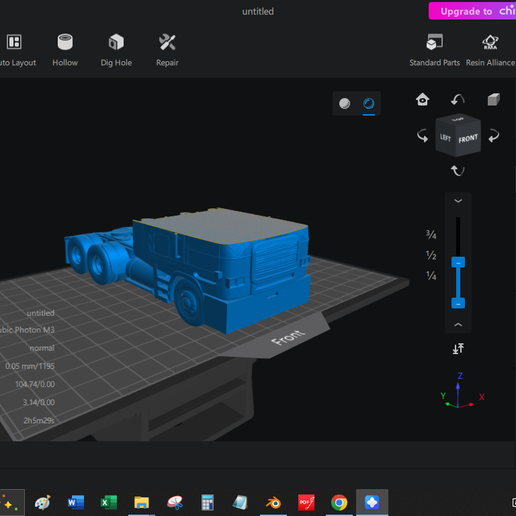Click the 104.74/0.00 volume value
Viewport: 516px width, 516px height.
click(x=35, y=384)
